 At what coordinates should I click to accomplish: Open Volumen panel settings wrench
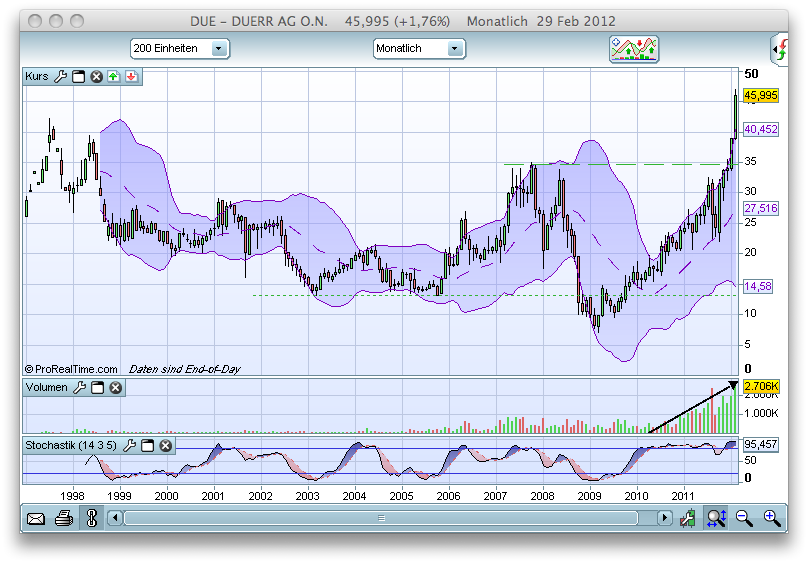coord(79,387)
